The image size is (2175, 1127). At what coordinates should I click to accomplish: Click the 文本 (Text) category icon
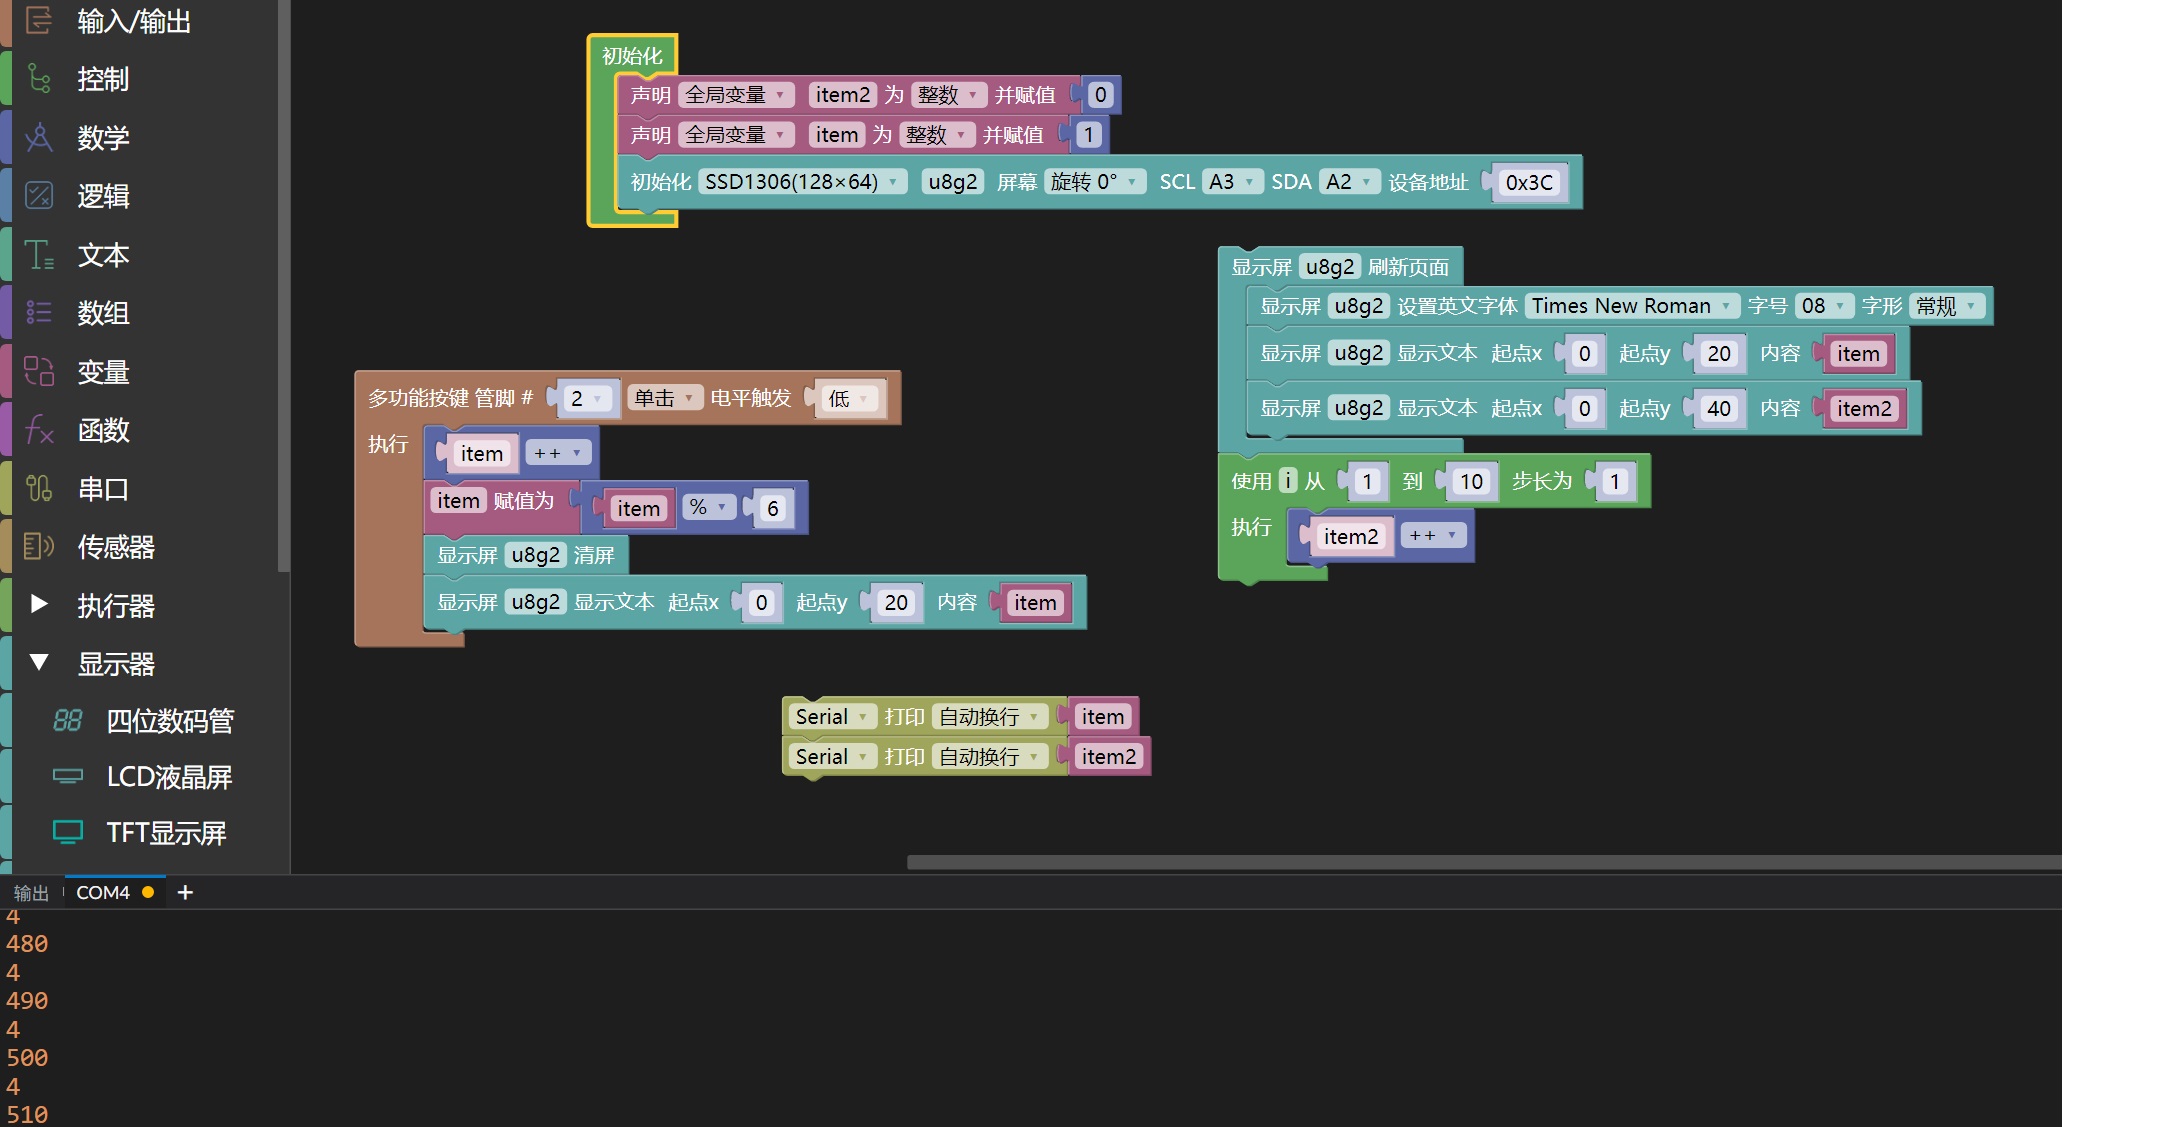(38, 254)
